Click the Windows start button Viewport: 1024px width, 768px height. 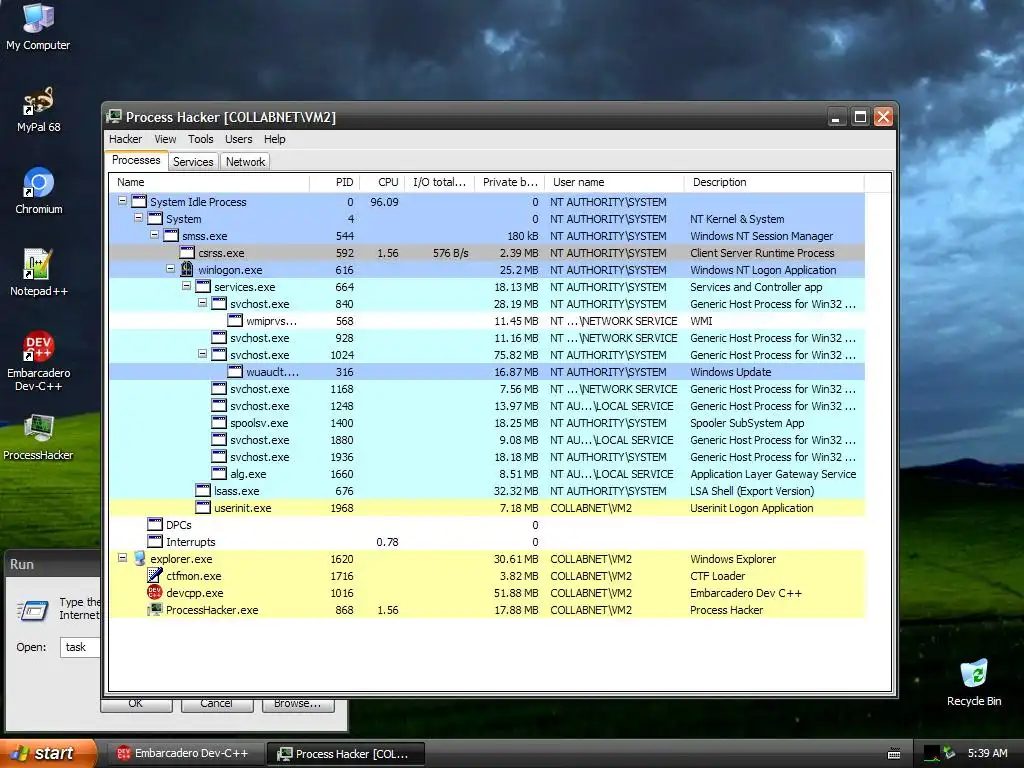click(47, 753)
